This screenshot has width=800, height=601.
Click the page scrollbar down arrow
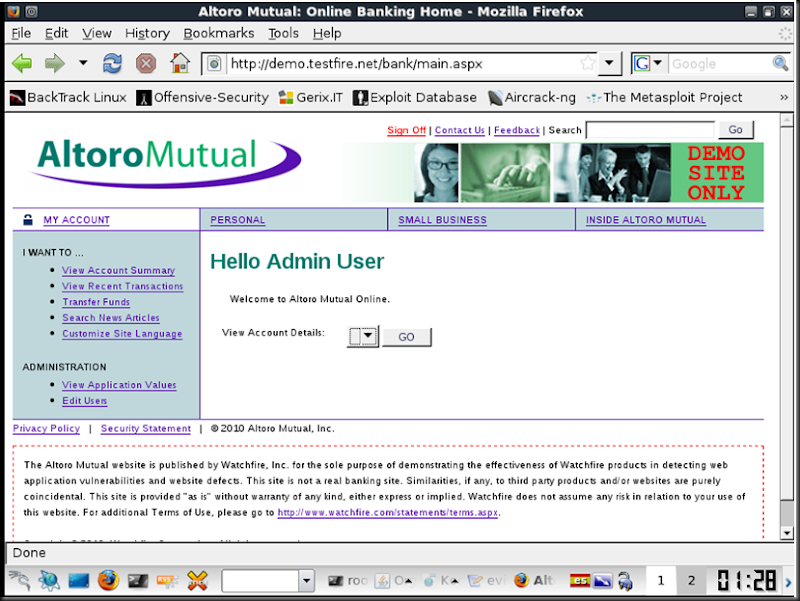click(x=787, y=533)
